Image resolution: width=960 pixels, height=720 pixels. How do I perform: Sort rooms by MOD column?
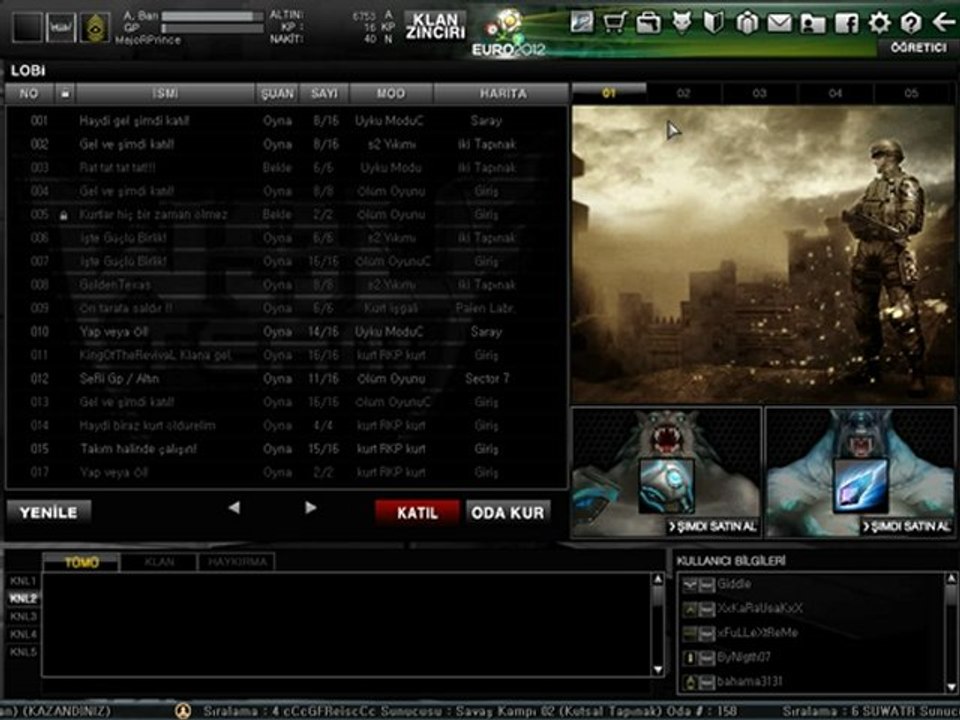tap(391, 94)
